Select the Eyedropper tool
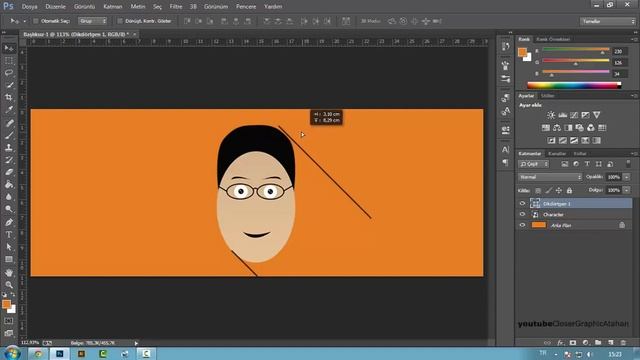Image resolution: width=640 pixels, height=360 pixels. coord(9,109)
